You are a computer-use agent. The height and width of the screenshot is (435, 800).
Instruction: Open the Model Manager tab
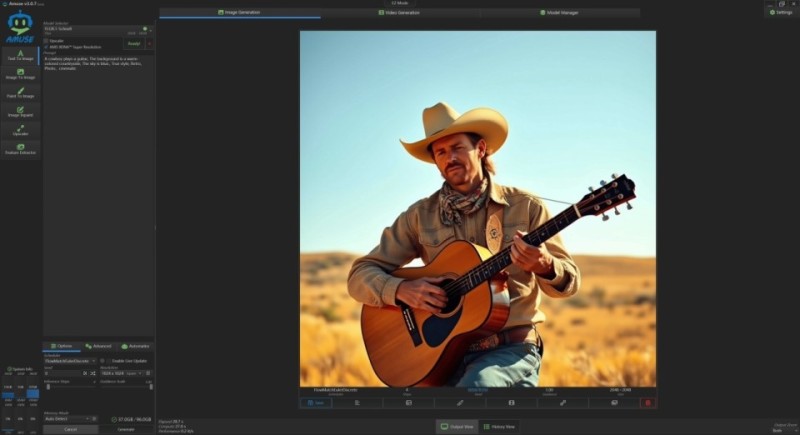(559, 13)
